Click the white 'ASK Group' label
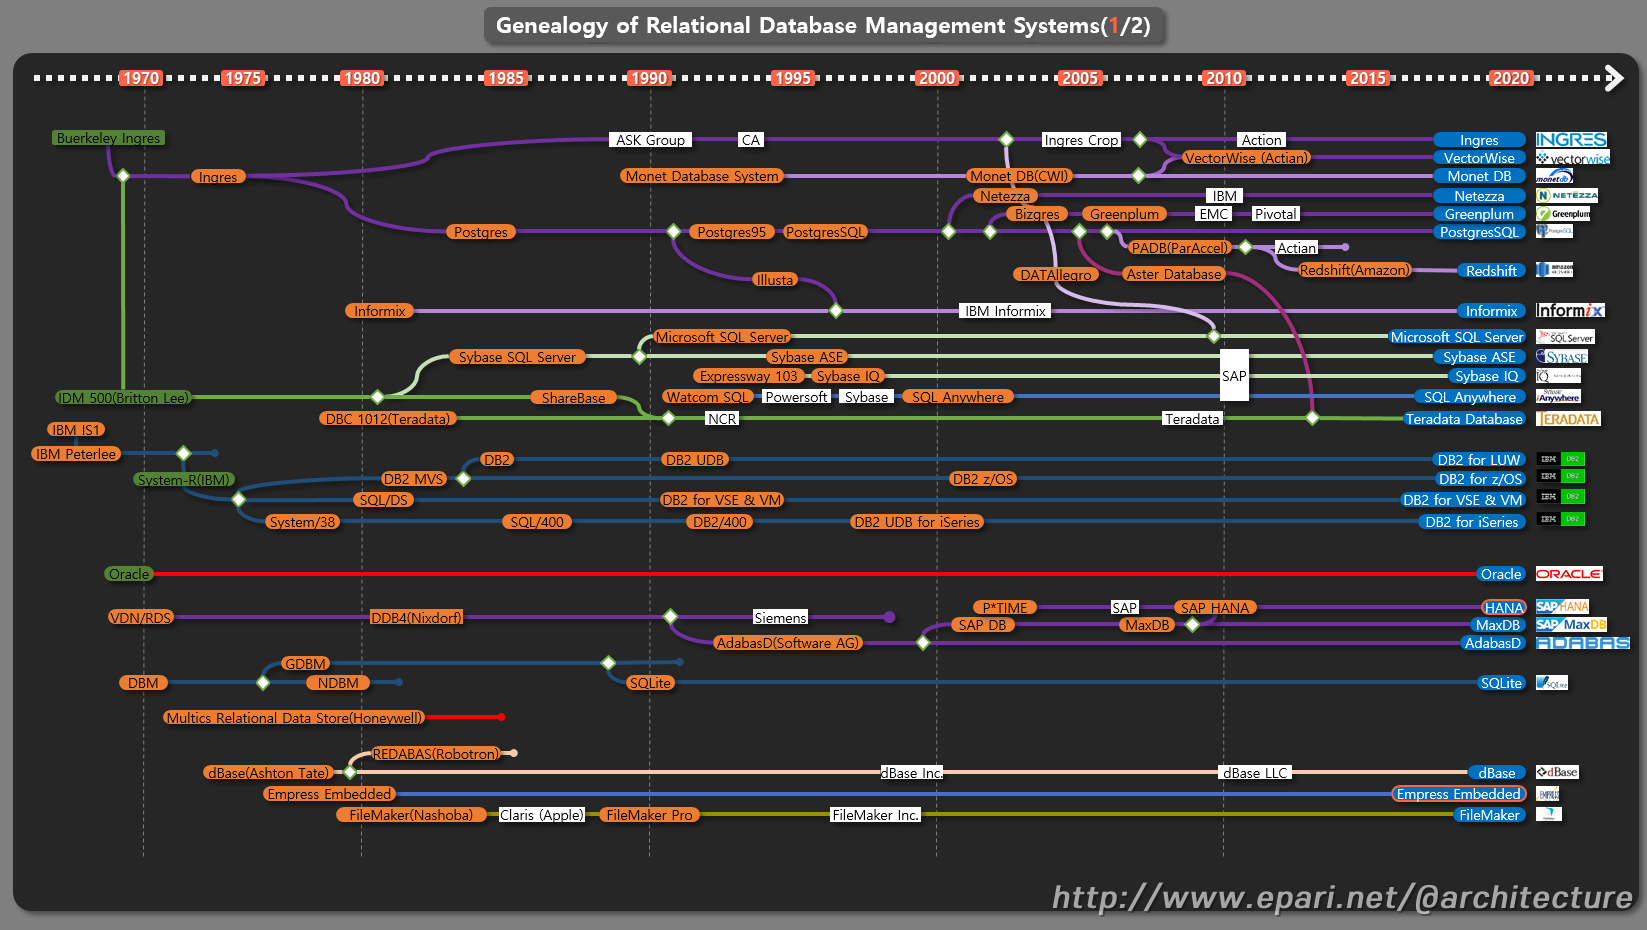Image resolution: width=1647 pixels, height=930 pixels. pyautogui.click(x=651, y=140)
